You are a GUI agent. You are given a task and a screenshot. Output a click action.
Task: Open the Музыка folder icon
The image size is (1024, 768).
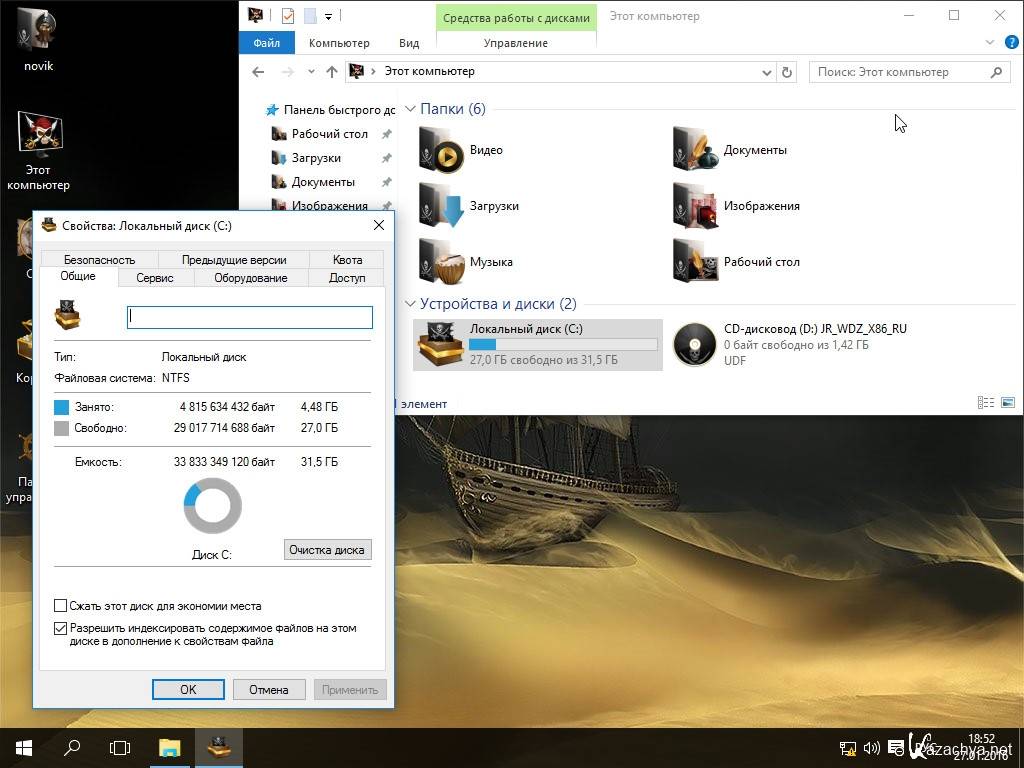(x=441, y=262)
